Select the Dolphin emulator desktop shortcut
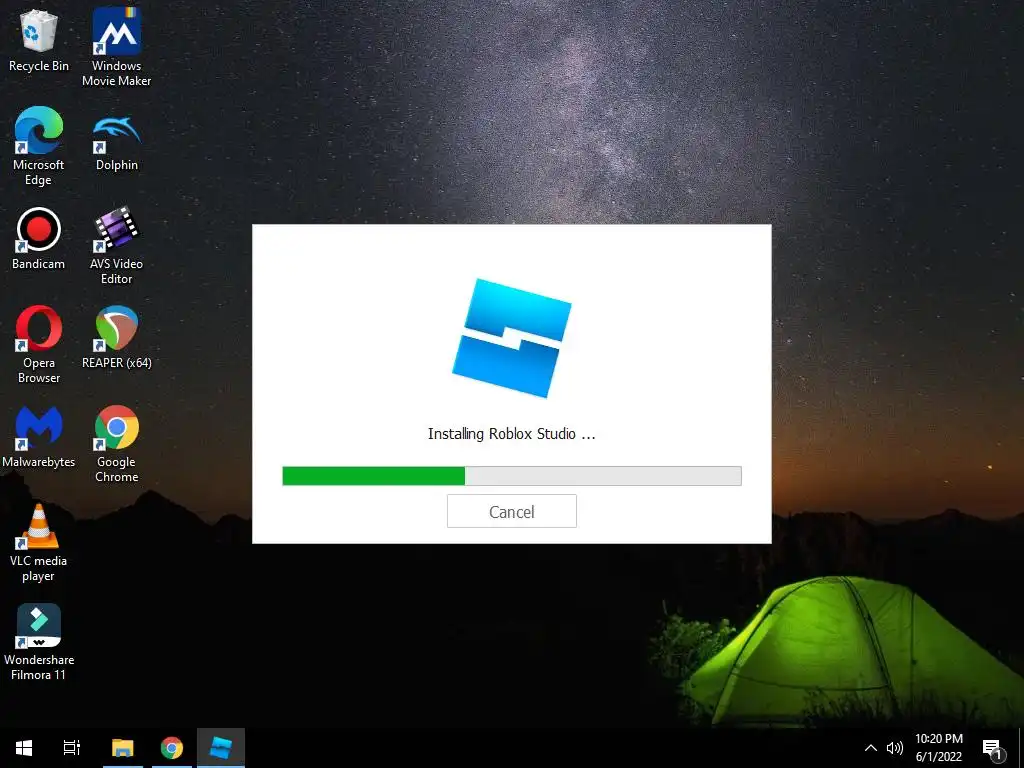The width and height of the screenshot is (1024, 768). (117, 142)
